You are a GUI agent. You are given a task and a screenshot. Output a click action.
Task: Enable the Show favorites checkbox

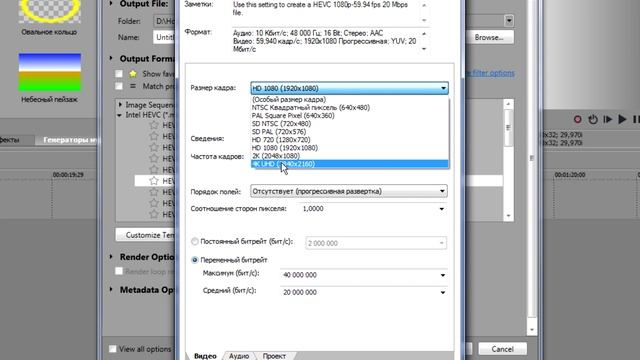tap(119, 74)
